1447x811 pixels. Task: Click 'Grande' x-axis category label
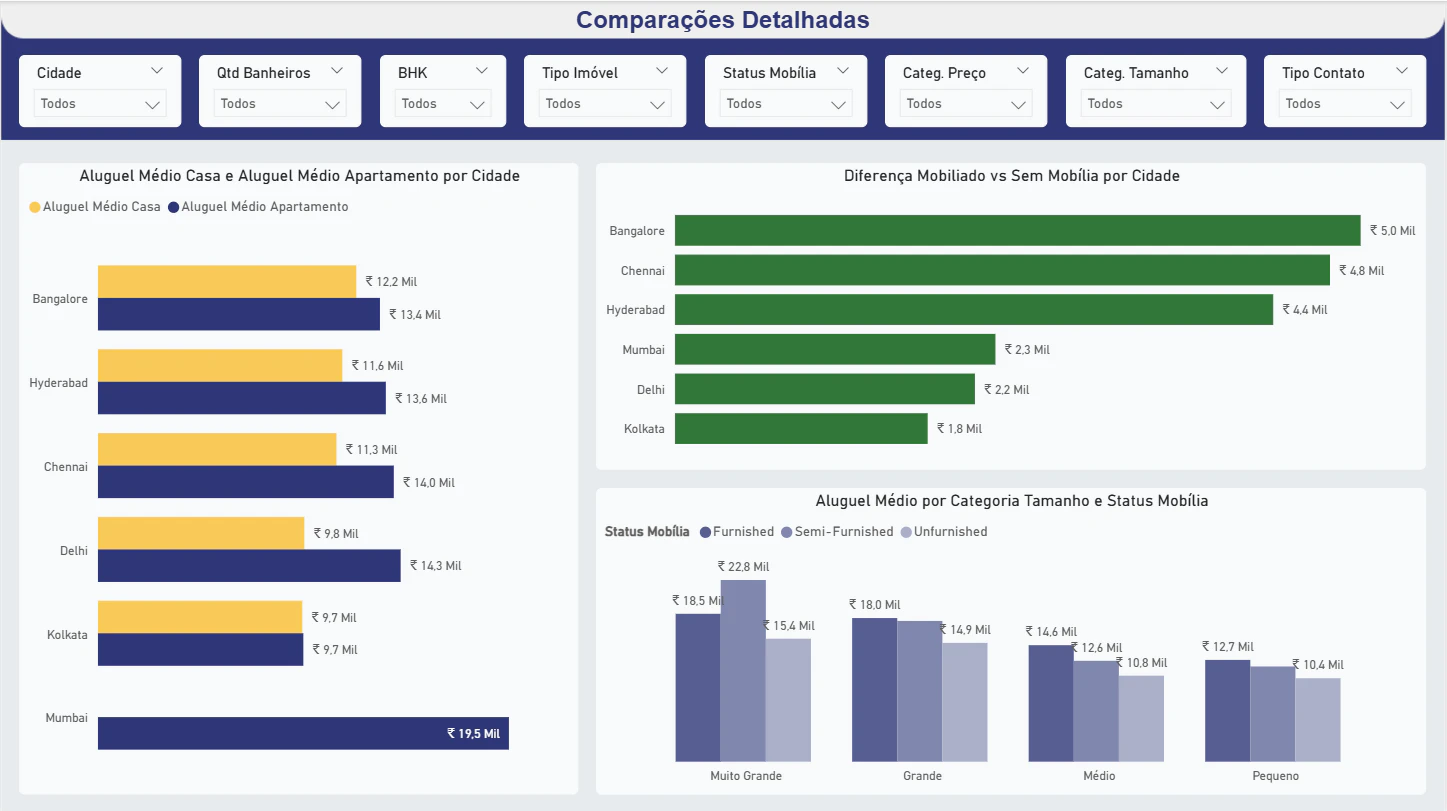click(922, 776)
